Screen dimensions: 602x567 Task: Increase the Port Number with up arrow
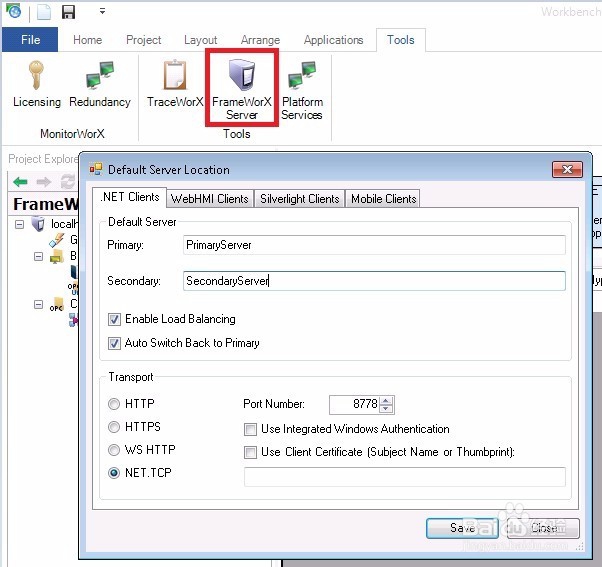coord(386,400)
